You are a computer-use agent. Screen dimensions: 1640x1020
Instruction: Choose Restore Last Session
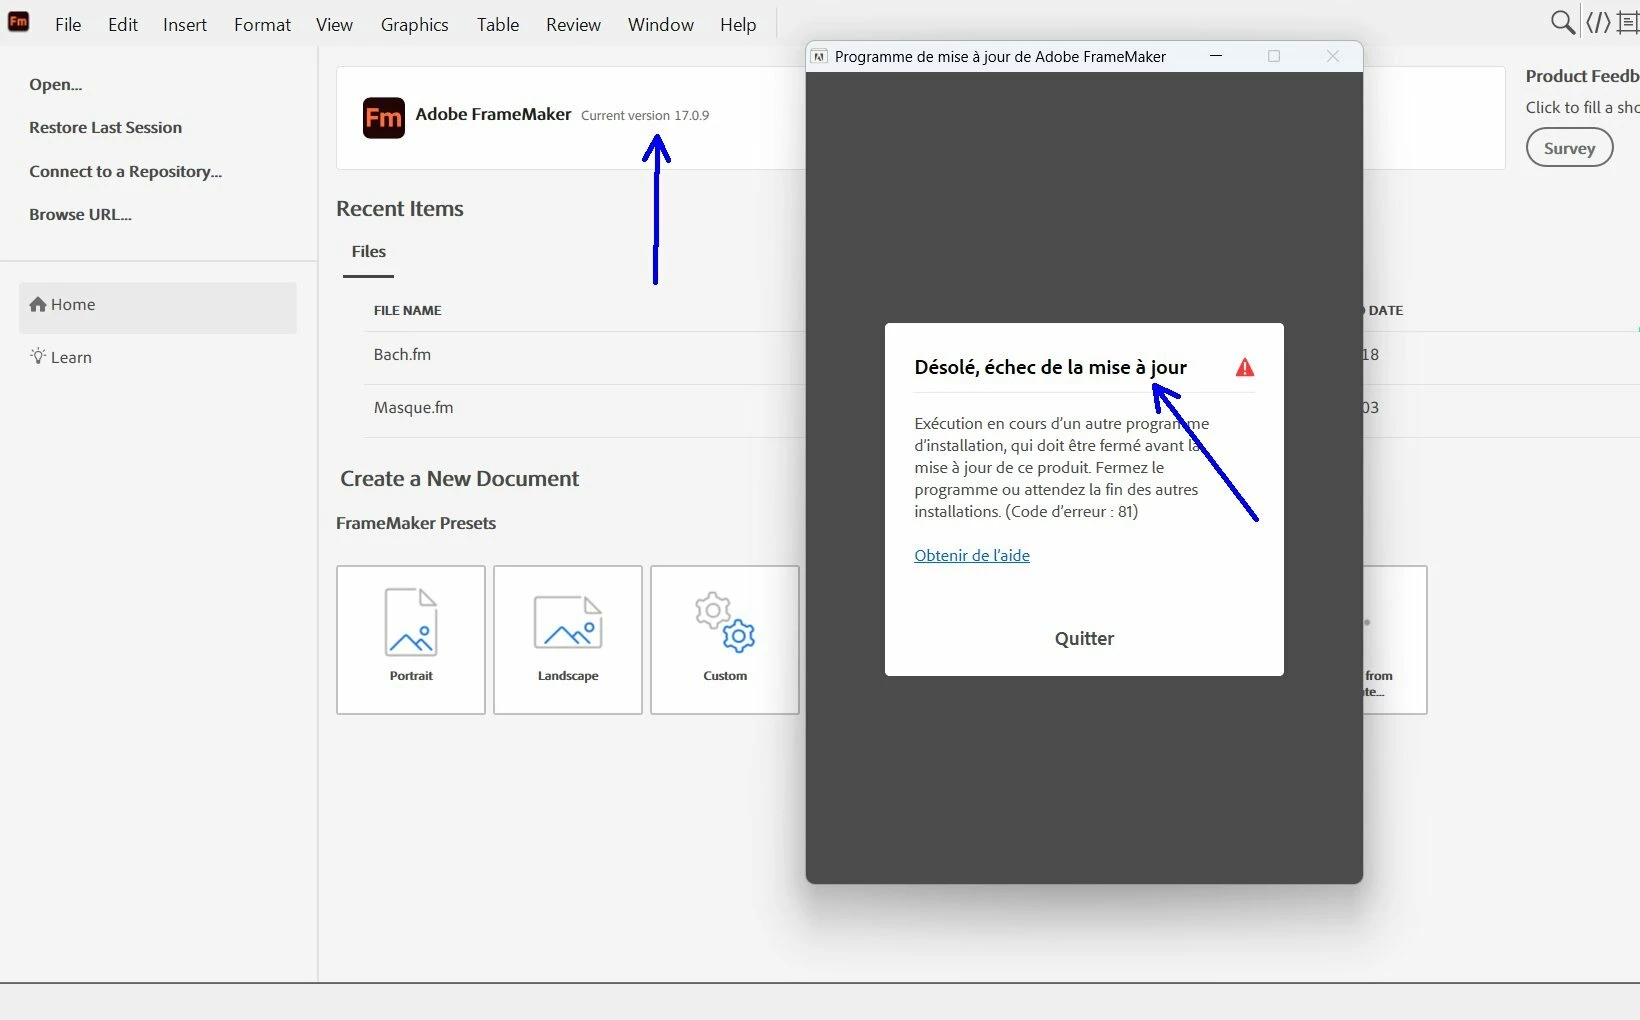[106, 127]
